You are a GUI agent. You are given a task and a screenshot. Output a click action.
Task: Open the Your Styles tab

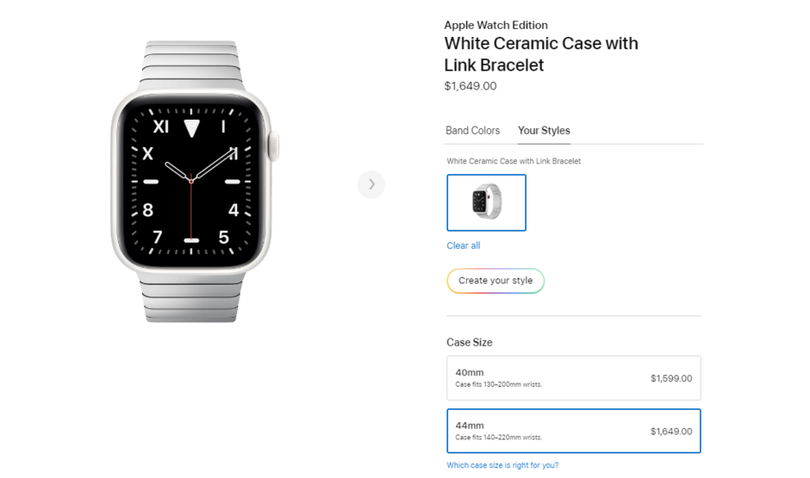[544, 131]
